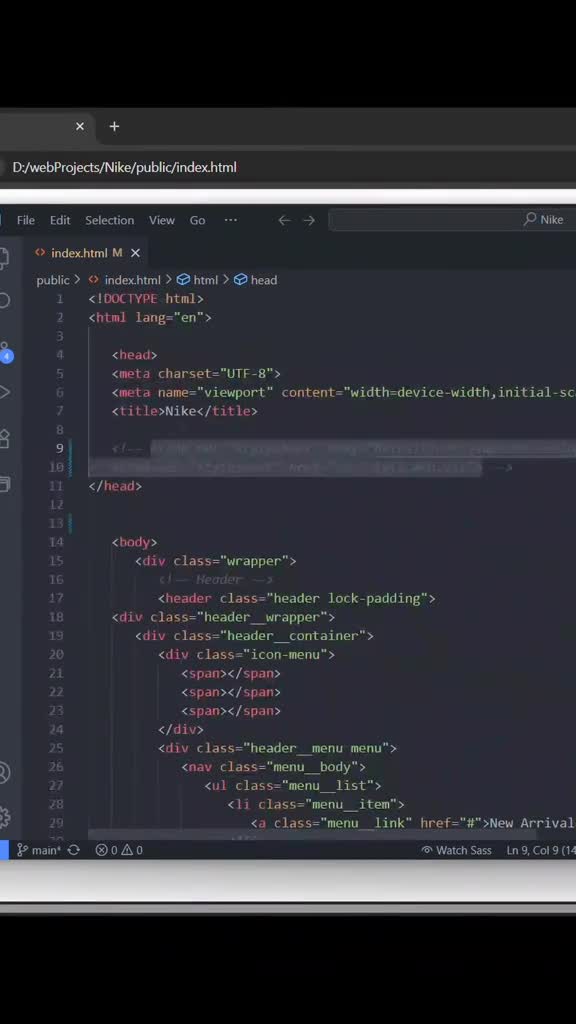Screen dimensions: 576x1024
Task: Close the index.html editor tab
Action: click(x=135, y=253)
